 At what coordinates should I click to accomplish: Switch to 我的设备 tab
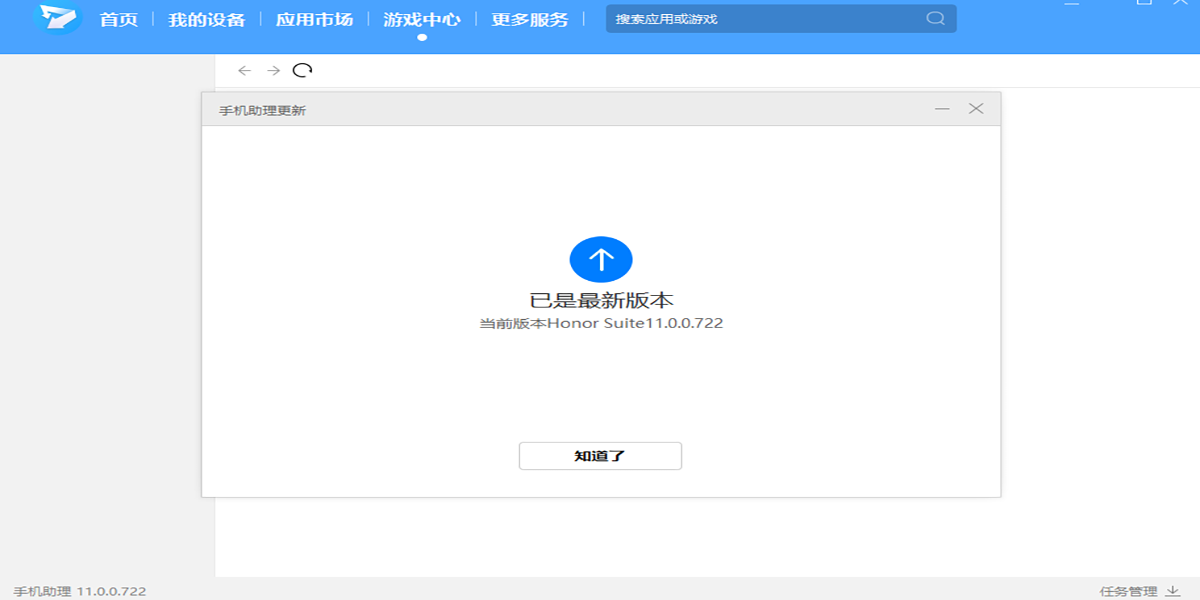coord(207,19)
